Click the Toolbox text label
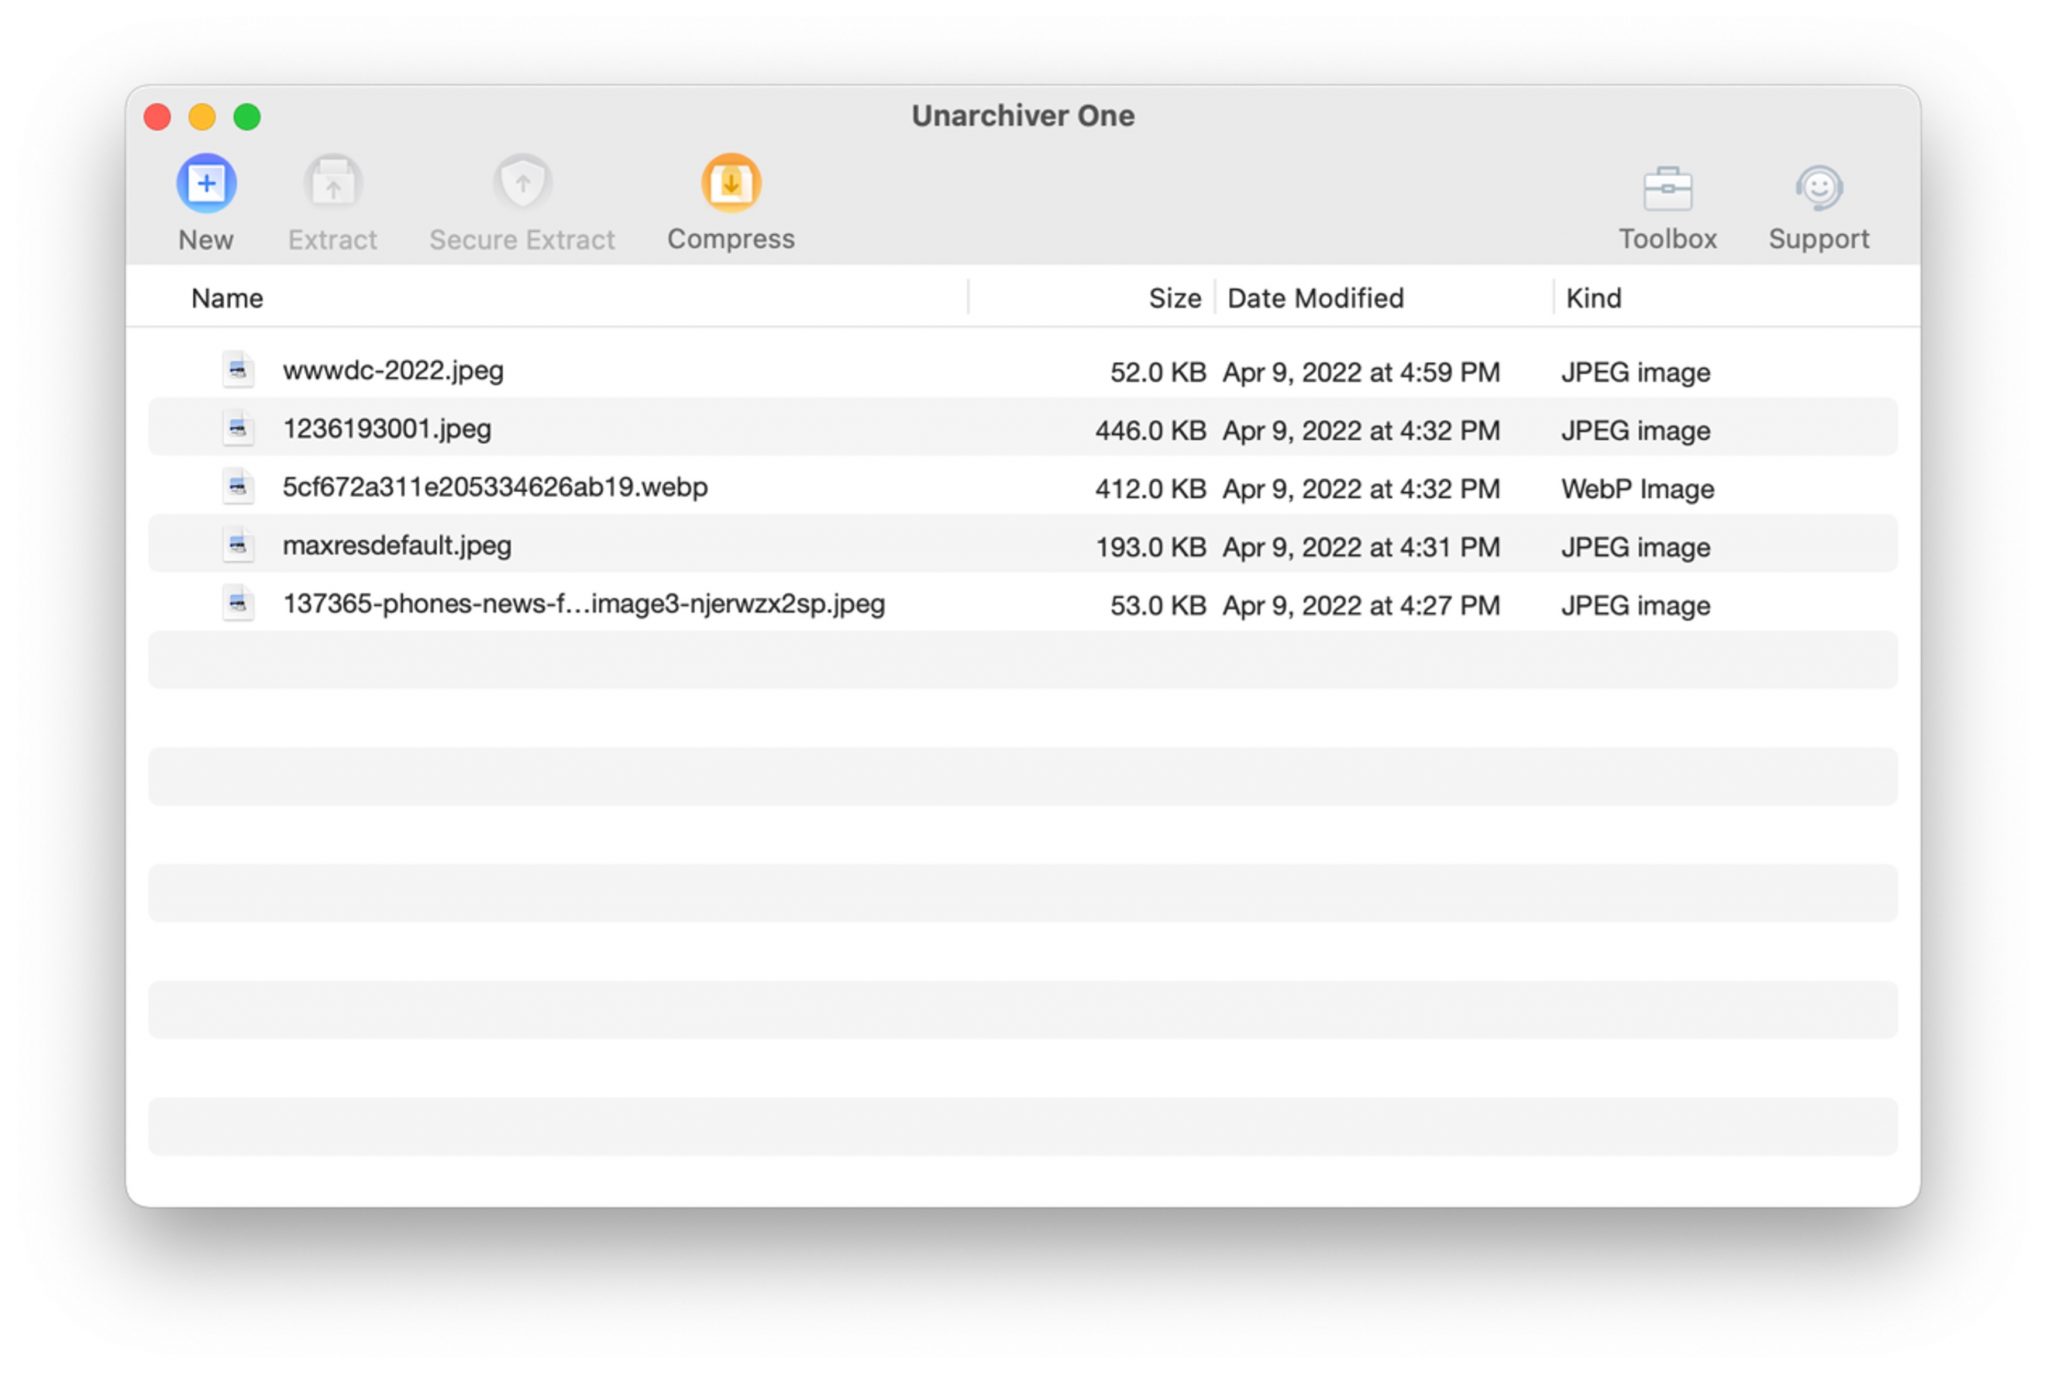 click(1667, 239)
